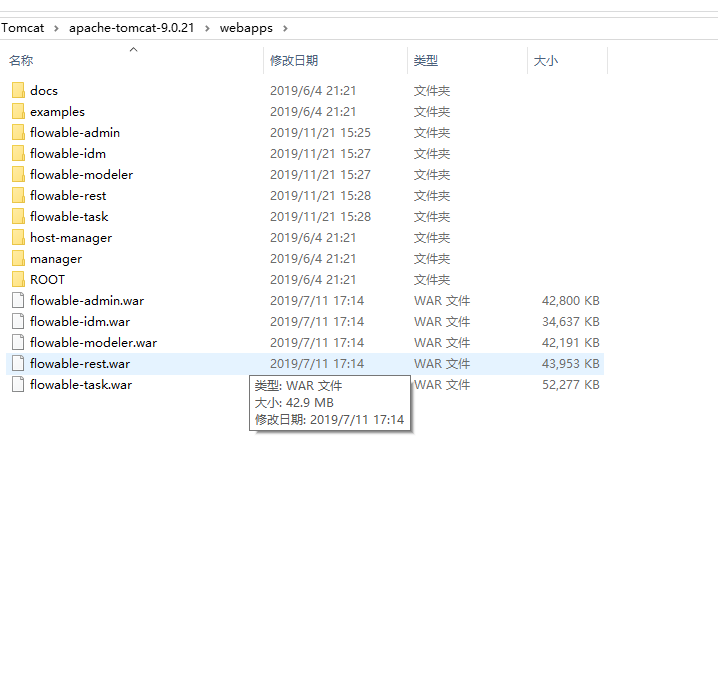Select the flowable-modeler.war file name
Image resolution: width=718 pixels, height=696 pixels.
point(93,343)
